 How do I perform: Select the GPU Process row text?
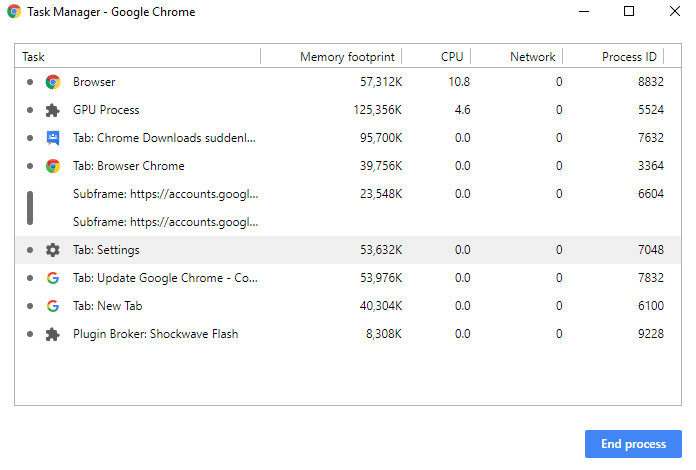point(106,110)
